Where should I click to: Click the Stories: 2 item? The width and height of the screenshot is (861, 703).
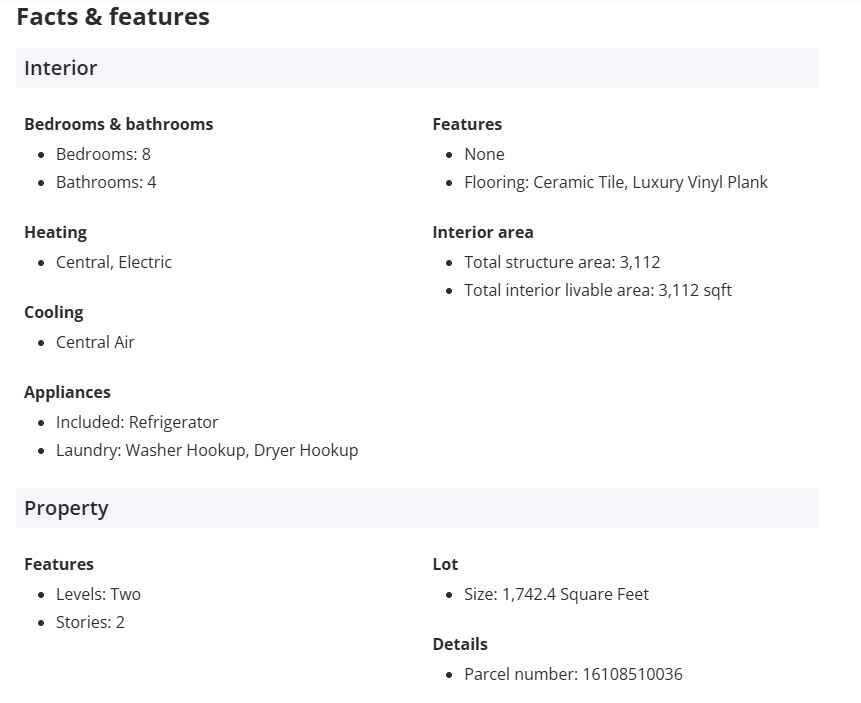tap(90, 622)
